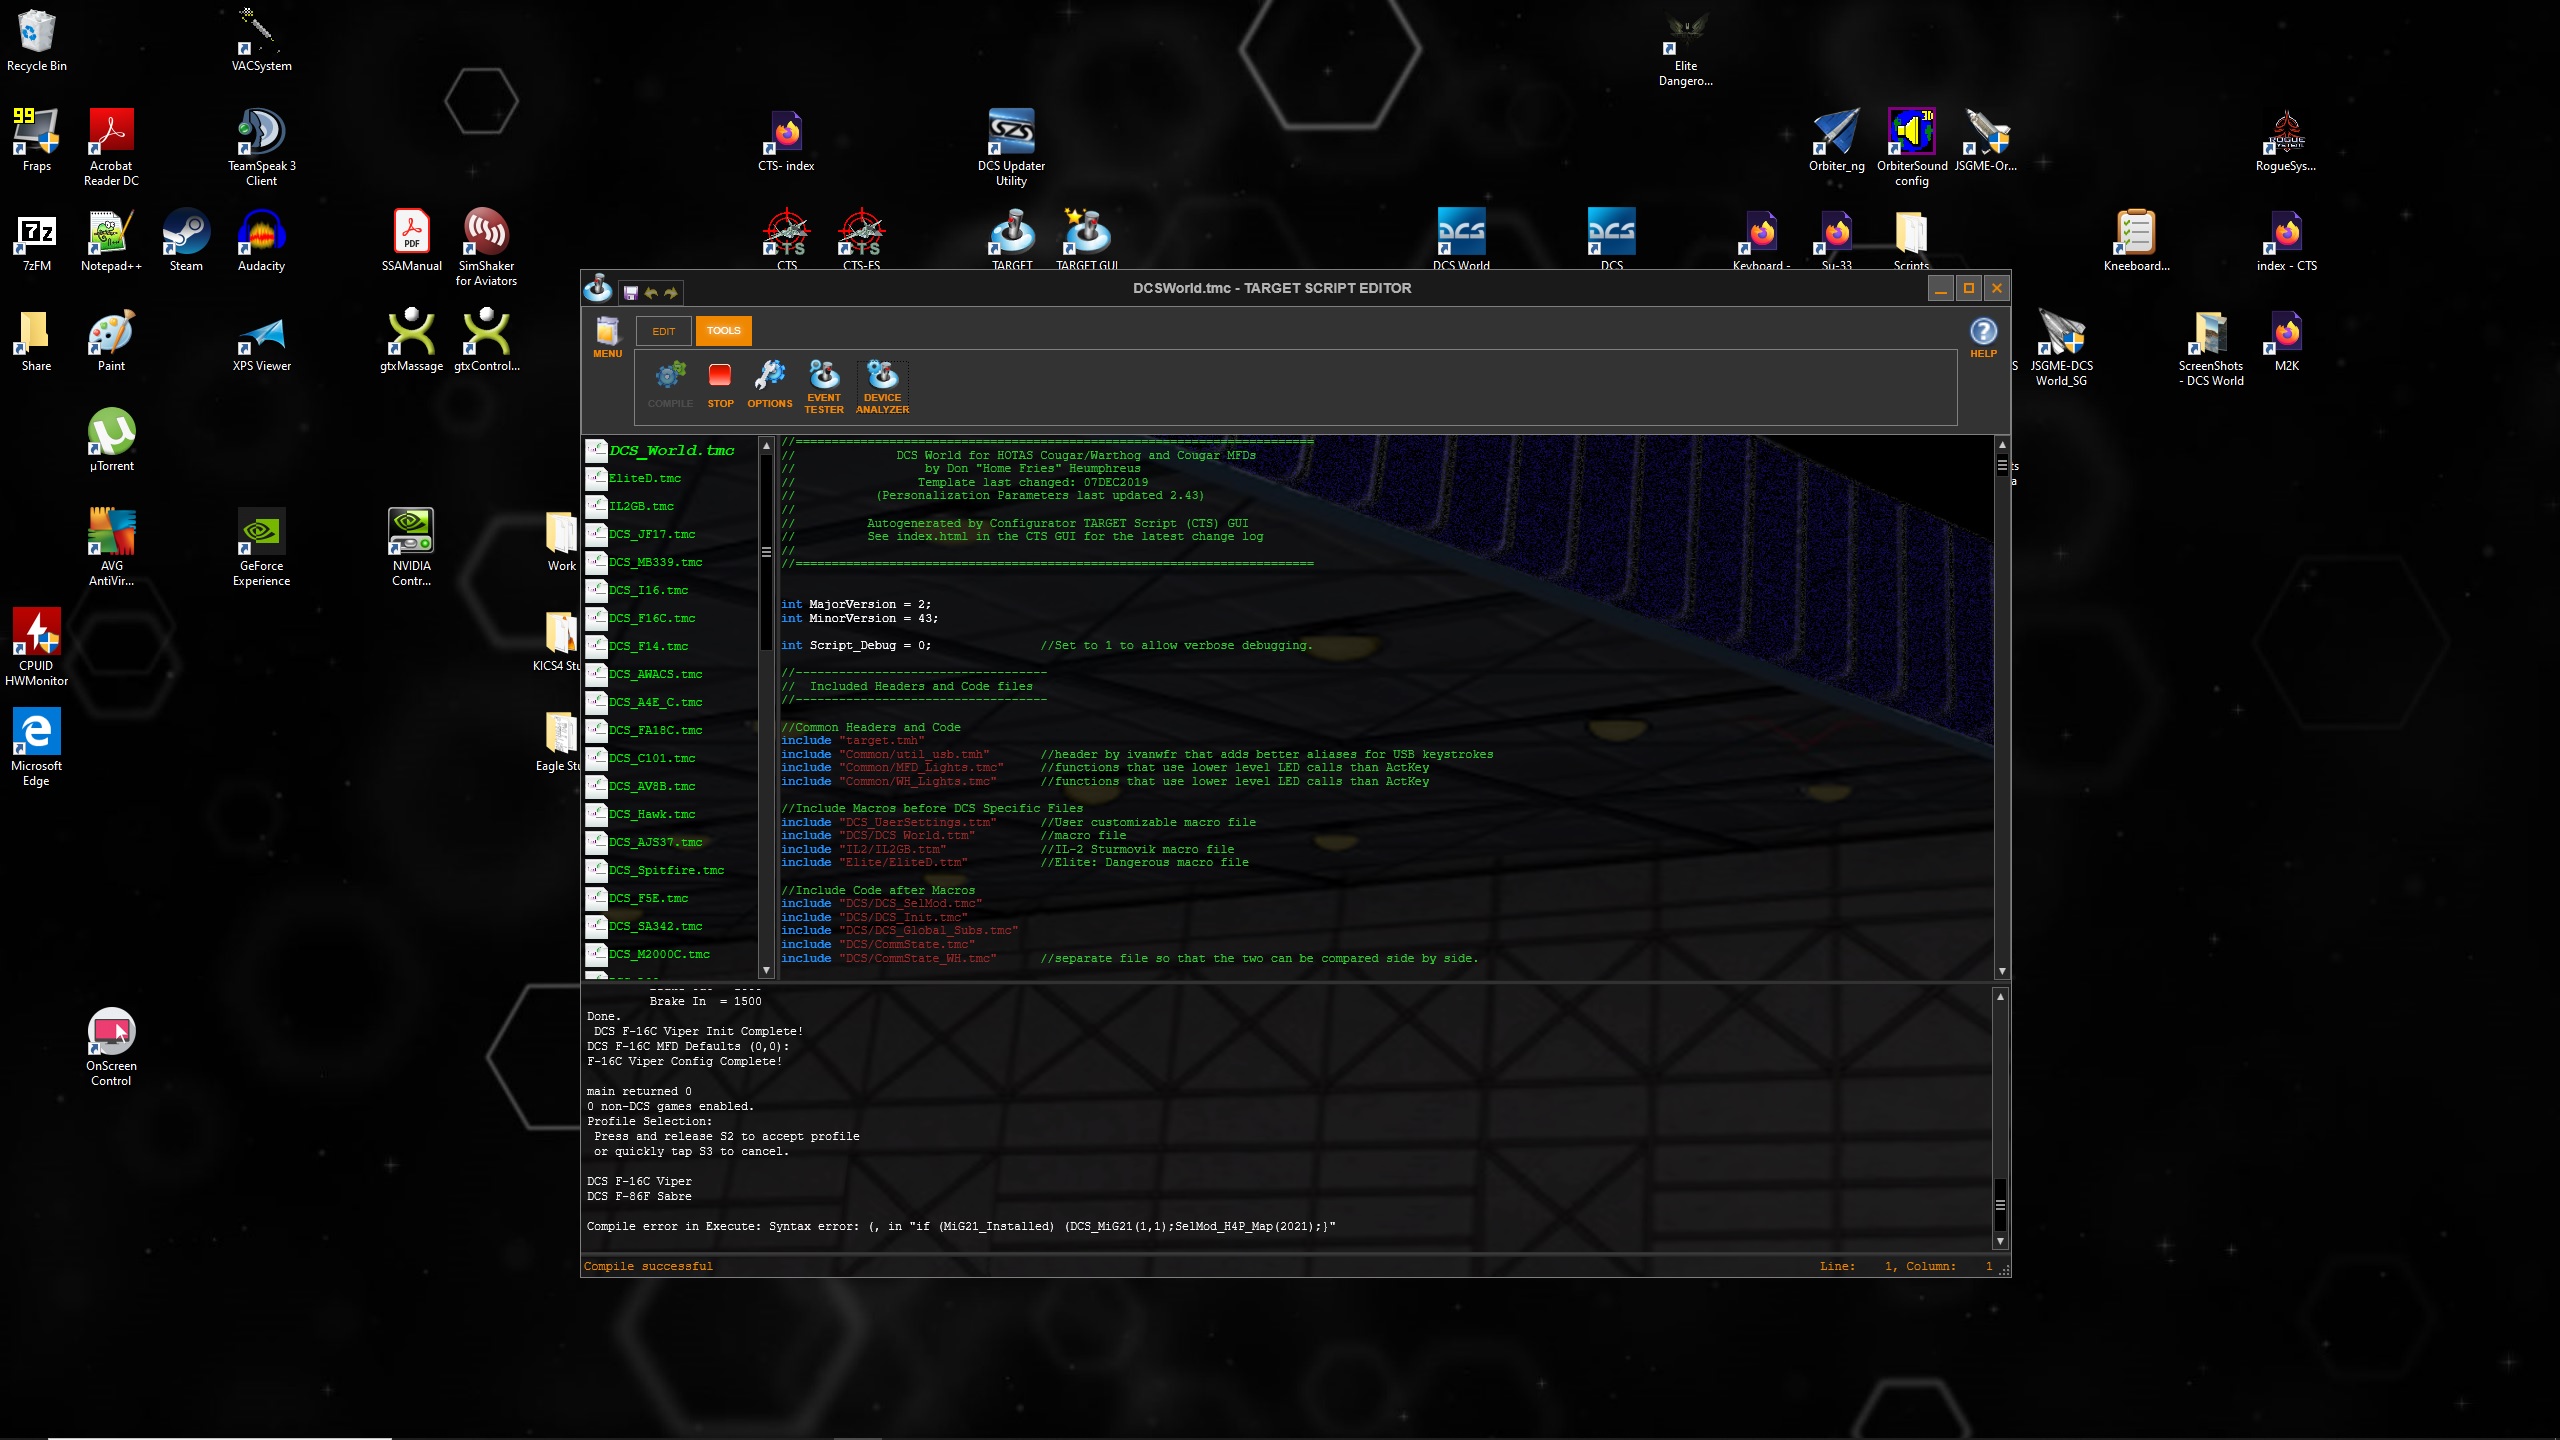Select the TOOLS tab
This screenshot has width=2560, height=1440.
724,331
